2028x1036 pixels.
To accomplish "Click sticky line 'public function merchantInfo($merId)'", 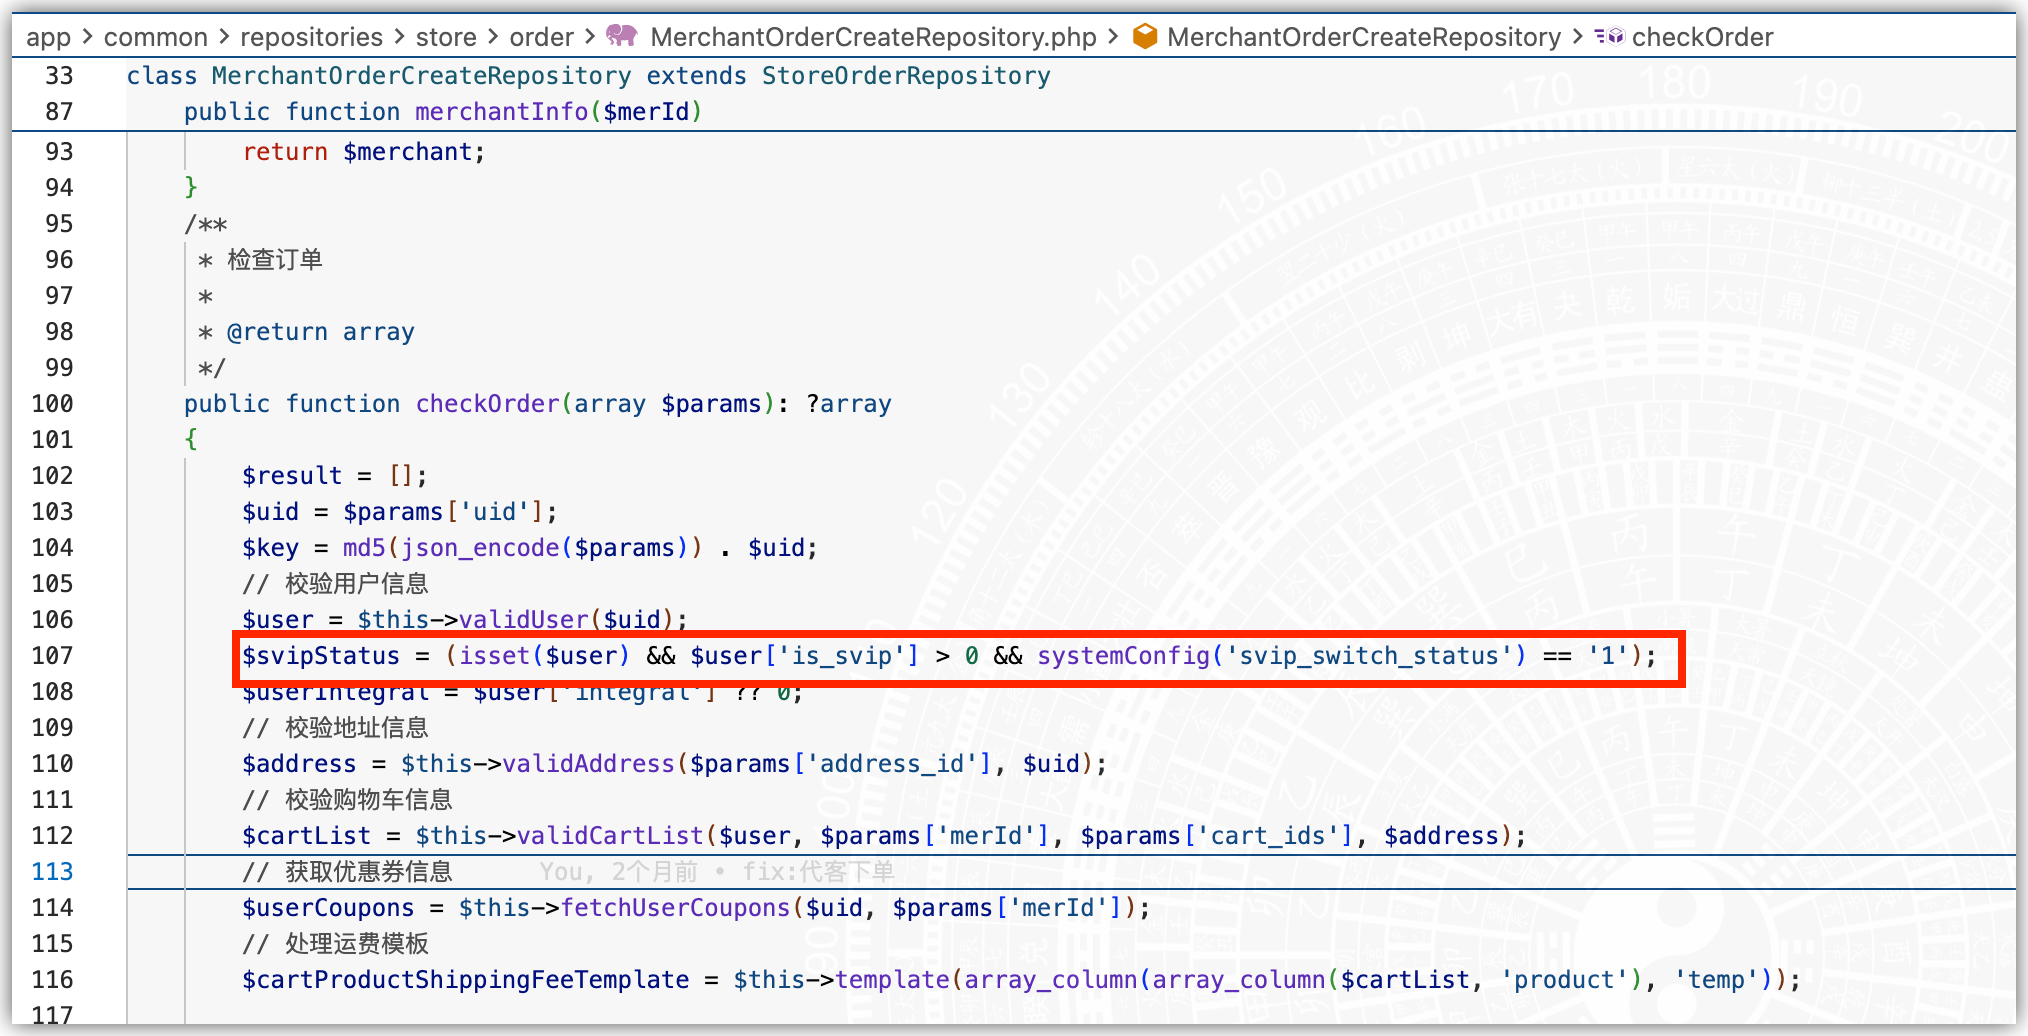I will (x=443, y=112).
